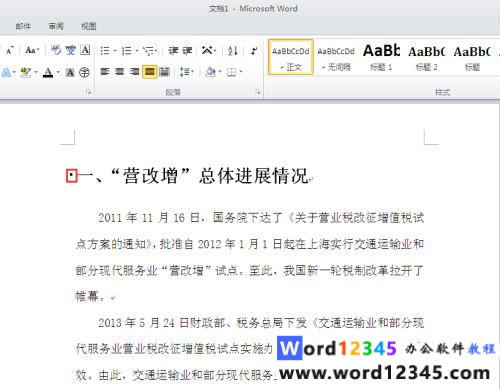
Task: Decrease paragraph indent
Action: [x=173, y=51]
